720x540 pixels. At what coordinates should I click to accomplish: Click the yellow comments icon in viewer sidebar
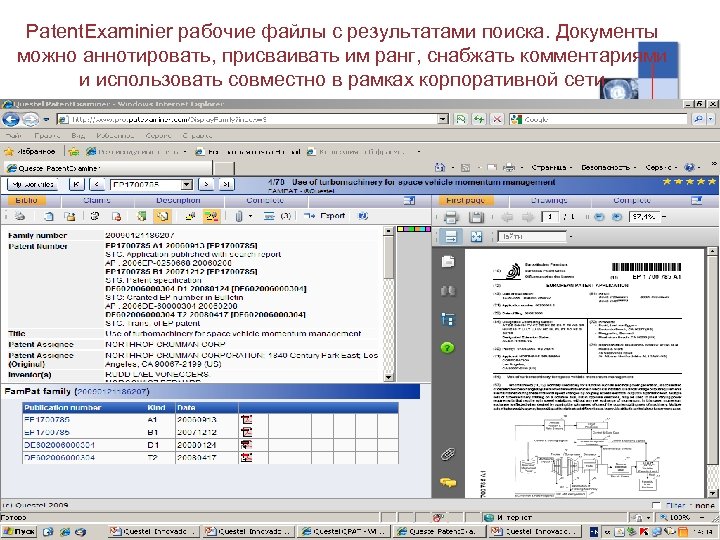[x=448, y=482]
